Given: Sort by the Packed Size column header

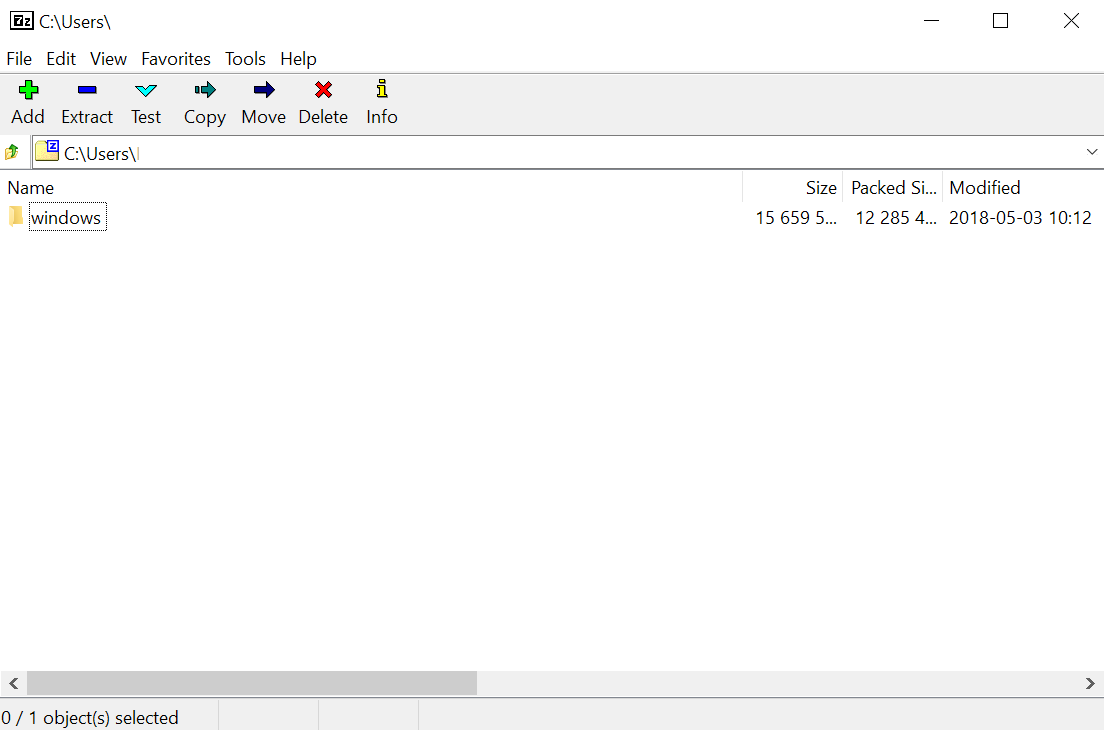Looking at the screenshot, I should coord(893,188).
